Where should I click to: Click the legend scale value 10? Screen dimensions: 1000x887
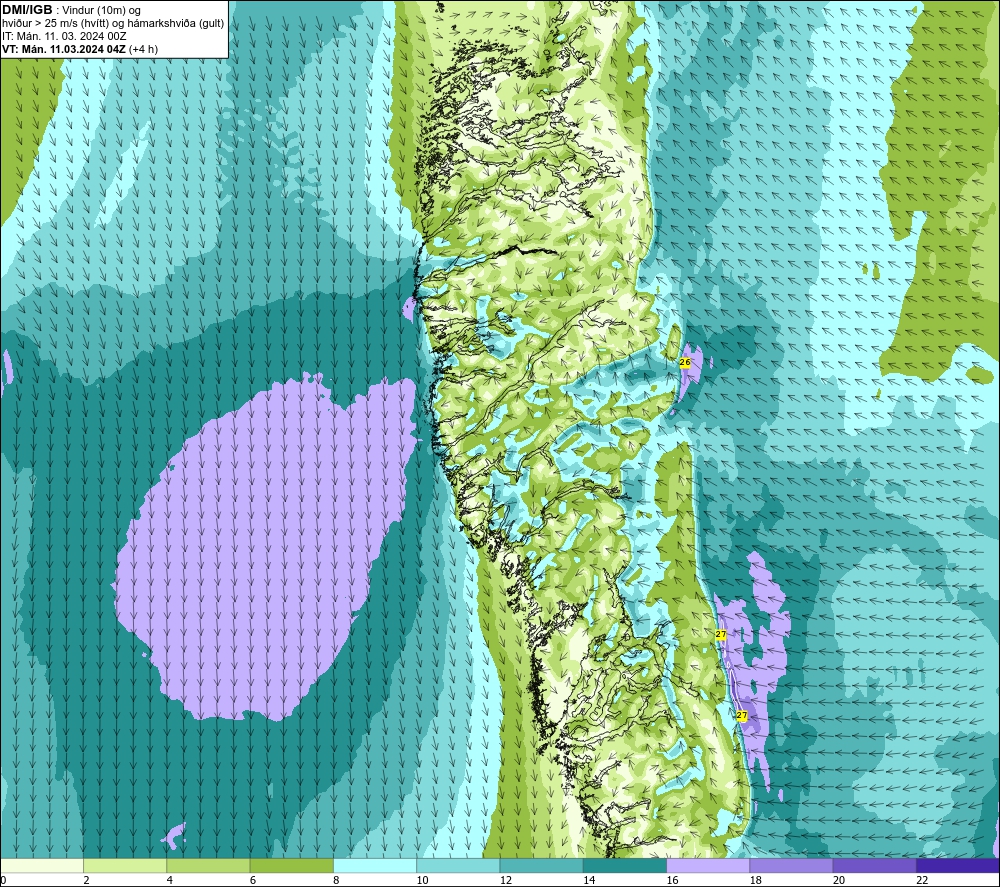point(423,880)
